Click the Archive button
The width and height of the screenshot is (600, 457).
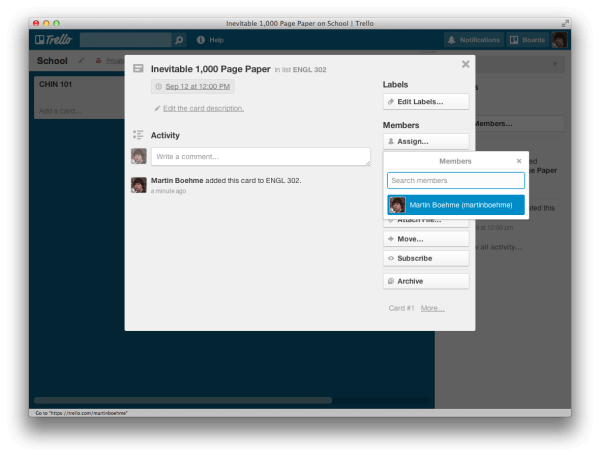pos(426,281)
